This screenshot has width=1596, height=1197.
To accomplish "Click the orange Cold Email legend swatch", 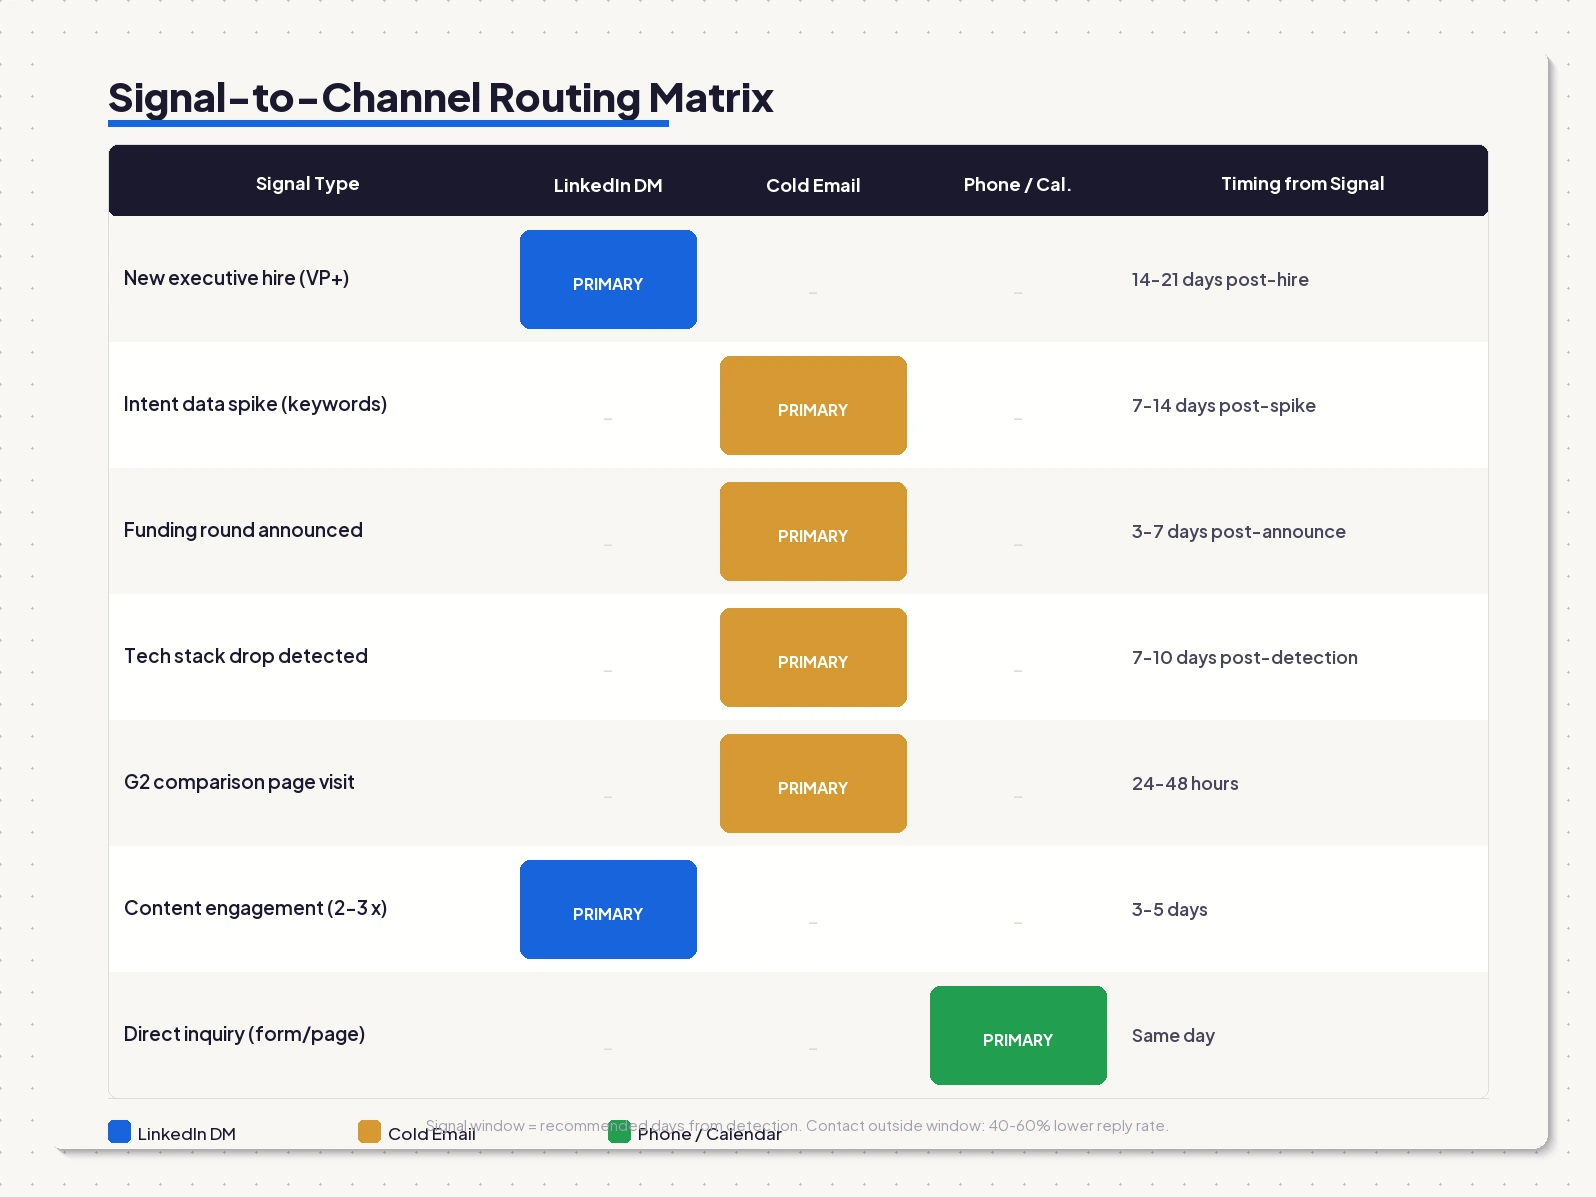I will point(369,1131).
